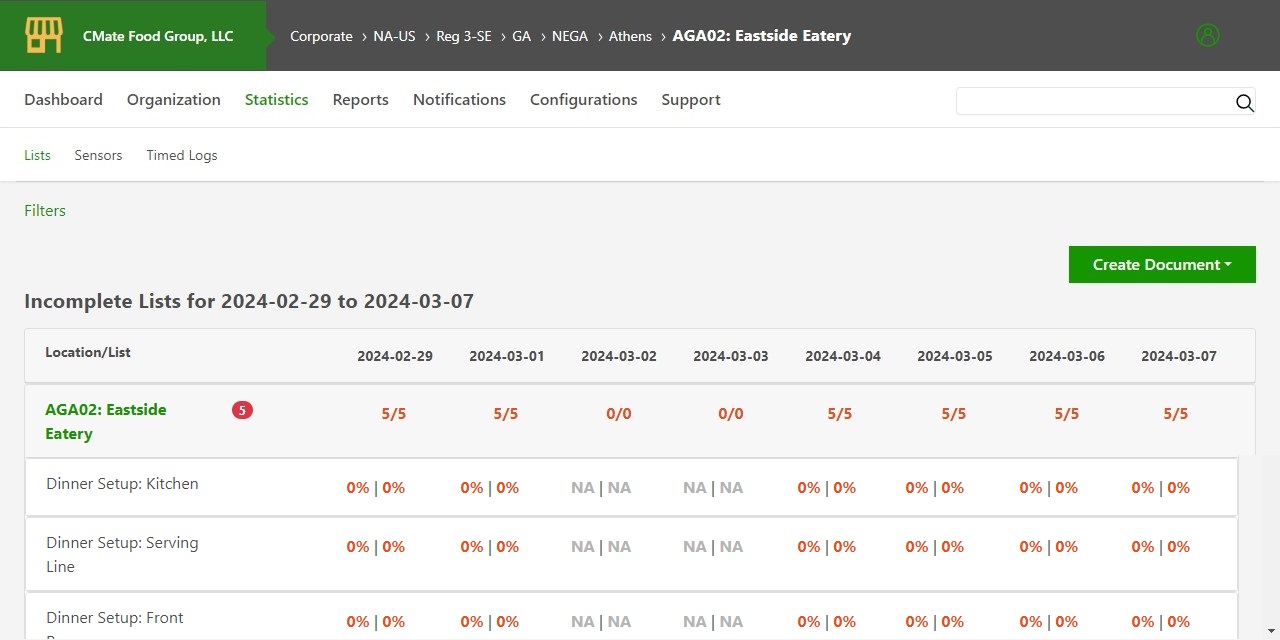
Task: Open the user account icon
Action: point(1208,35)
